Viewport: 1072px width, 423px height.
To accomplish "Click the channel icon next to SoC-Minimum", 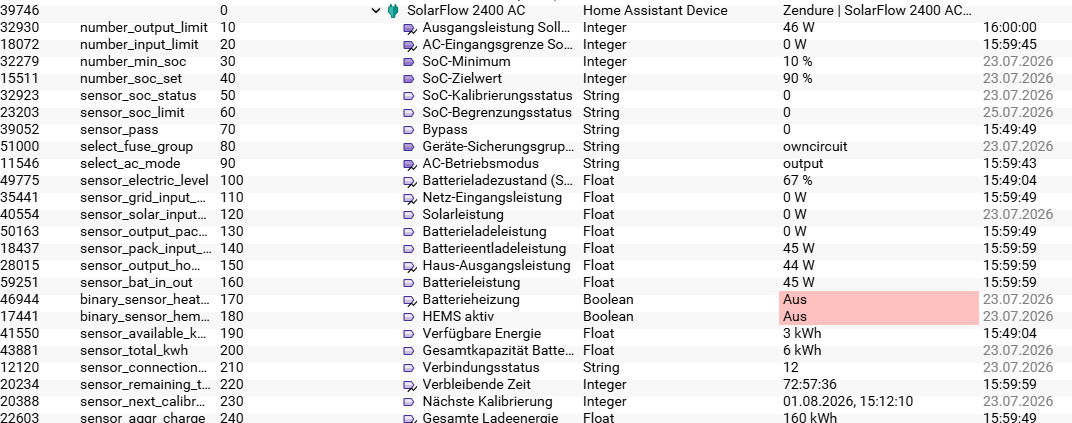I will 410,62.
